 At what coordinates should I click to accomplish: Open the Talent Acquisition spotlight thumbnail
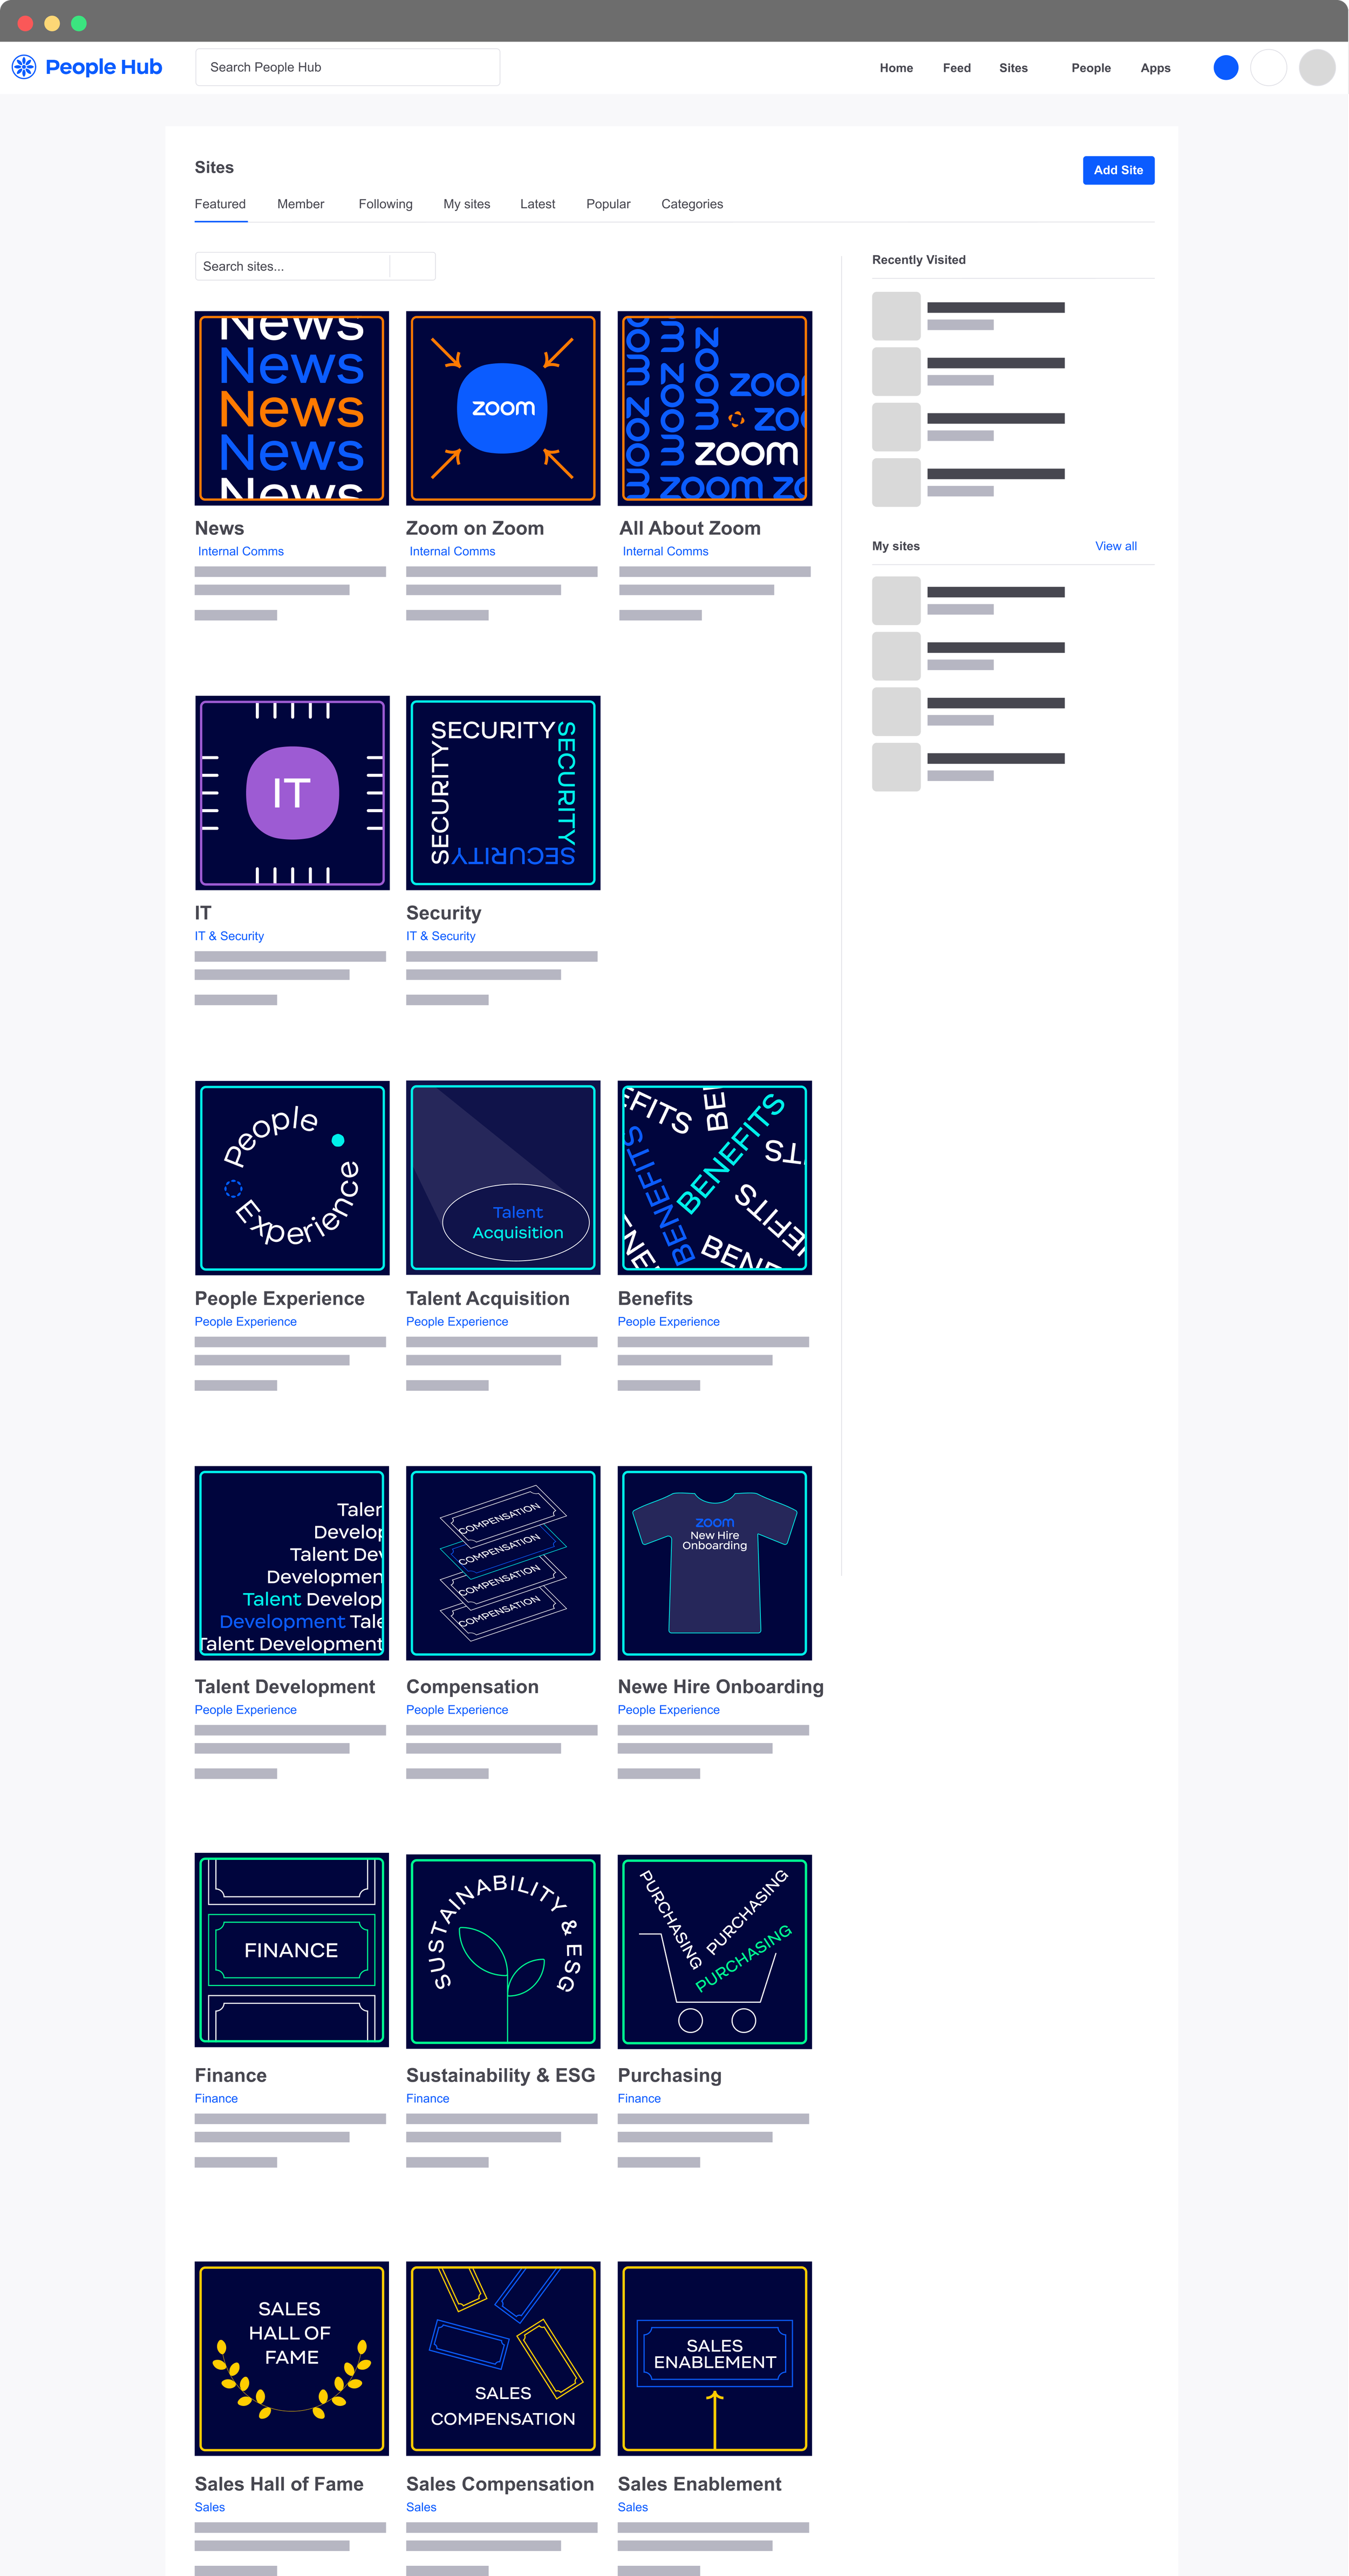pyautogui.click(x=503, y=1178)
